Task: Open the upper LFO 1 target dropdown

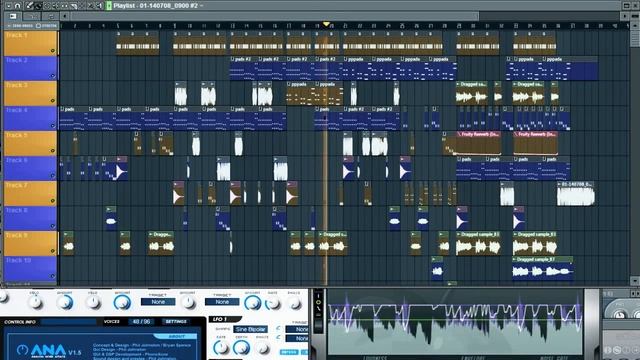Action: coord(297,329)
